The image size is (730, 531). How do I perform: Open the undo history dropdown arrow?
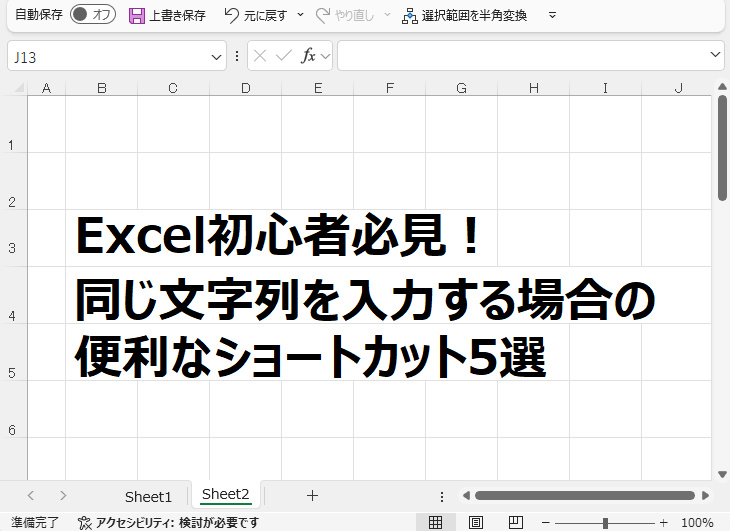pos(300,15)
